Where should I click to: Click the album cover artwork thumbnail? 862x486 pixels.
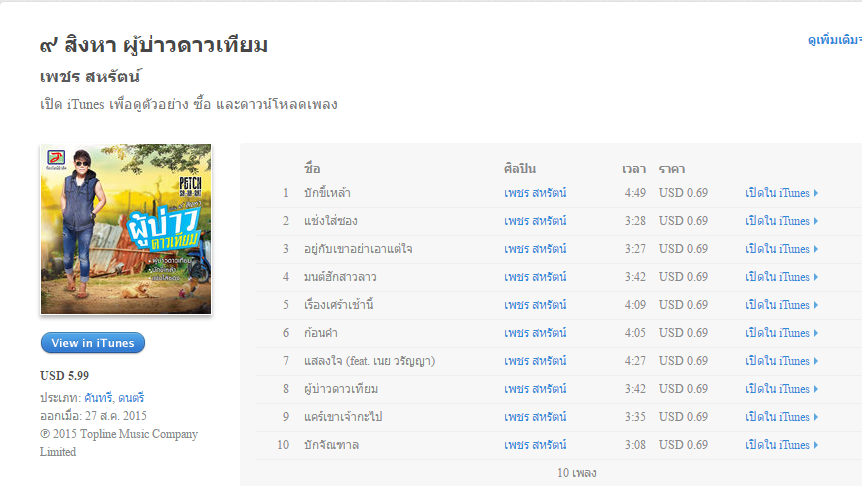coord(126,229)
